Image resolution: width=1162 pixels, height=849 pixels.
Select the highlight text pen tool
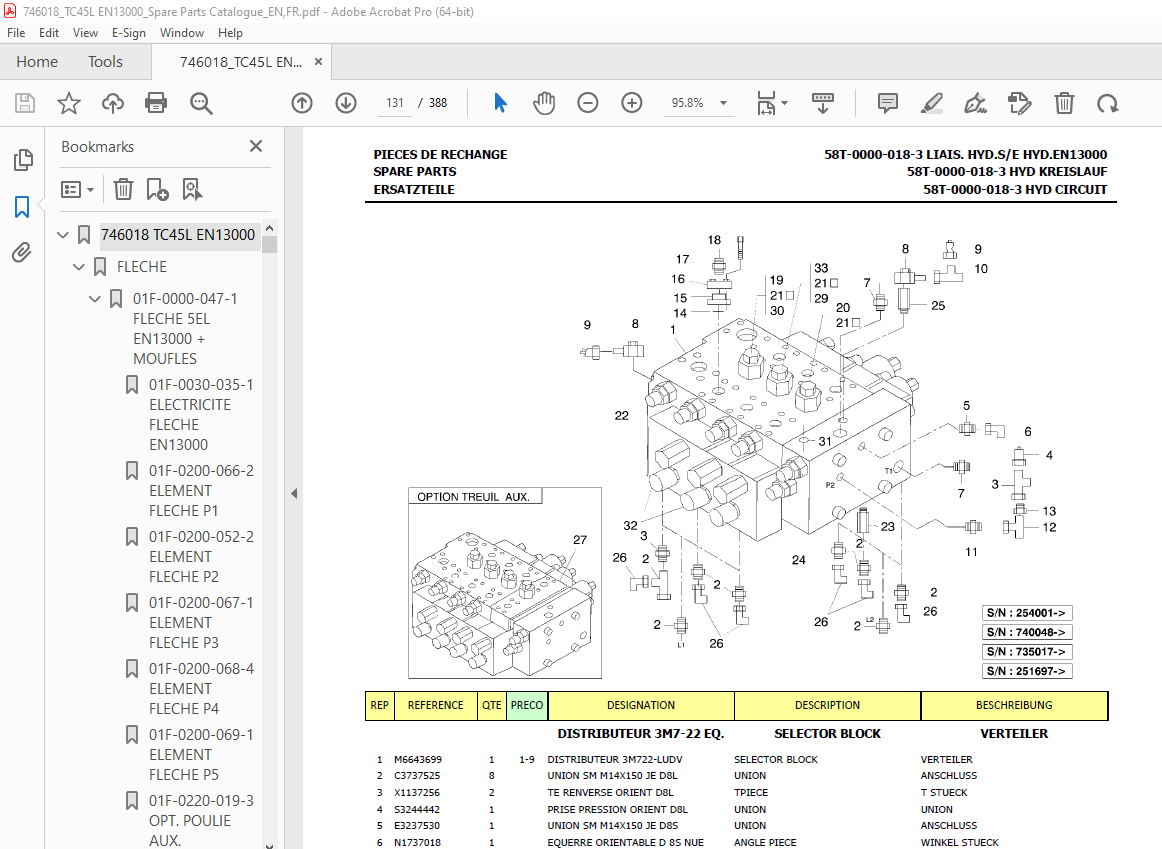932,103
